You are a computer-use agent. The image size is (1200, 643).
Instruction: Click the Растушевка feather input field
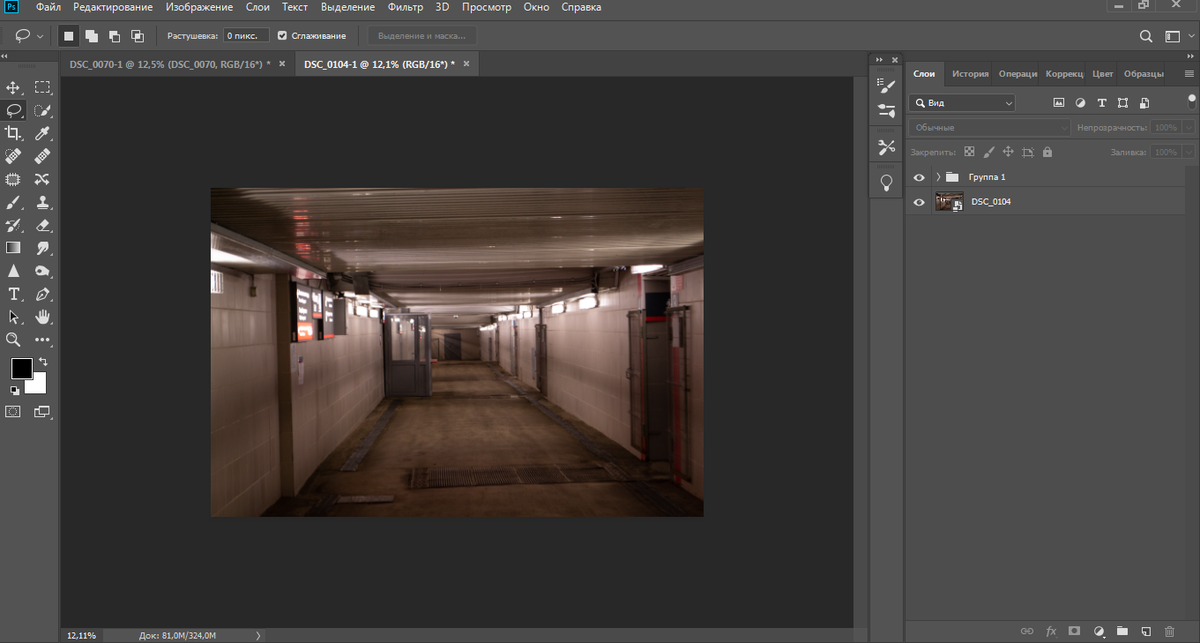pos(246,36)
